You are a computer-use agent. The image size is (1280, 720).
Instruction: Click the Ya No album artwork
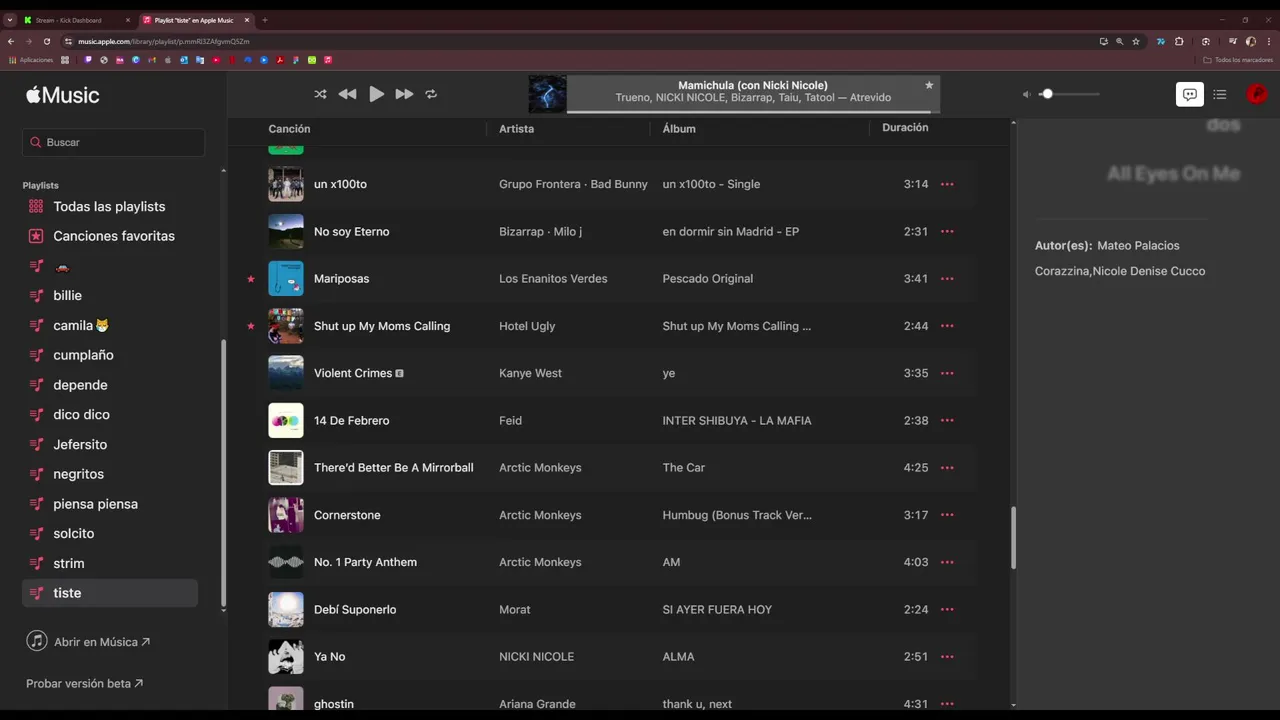click(286, 657)
